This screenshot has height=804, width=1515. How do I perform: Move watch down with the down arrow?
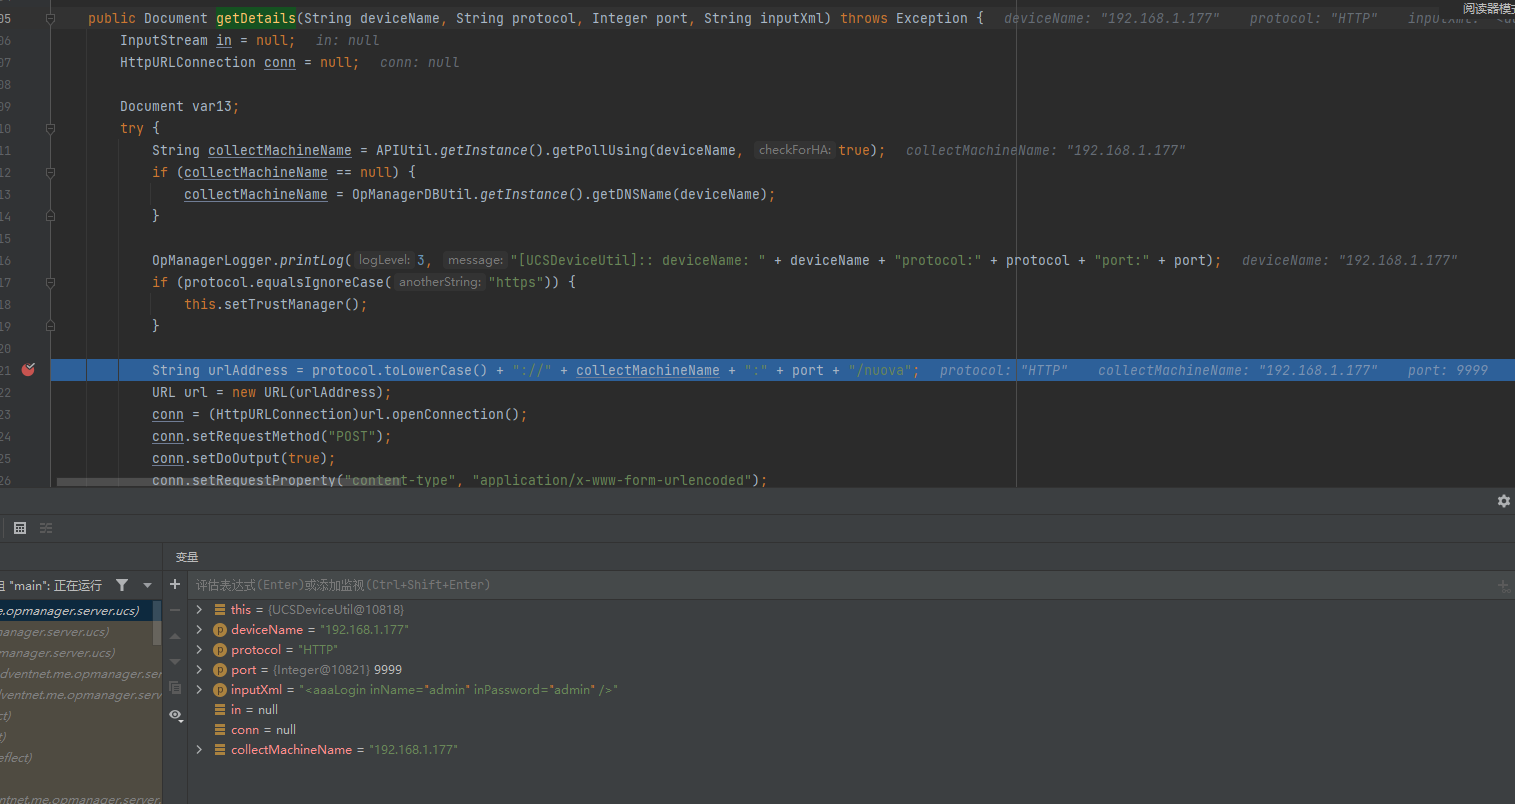(x=175, y=662)
